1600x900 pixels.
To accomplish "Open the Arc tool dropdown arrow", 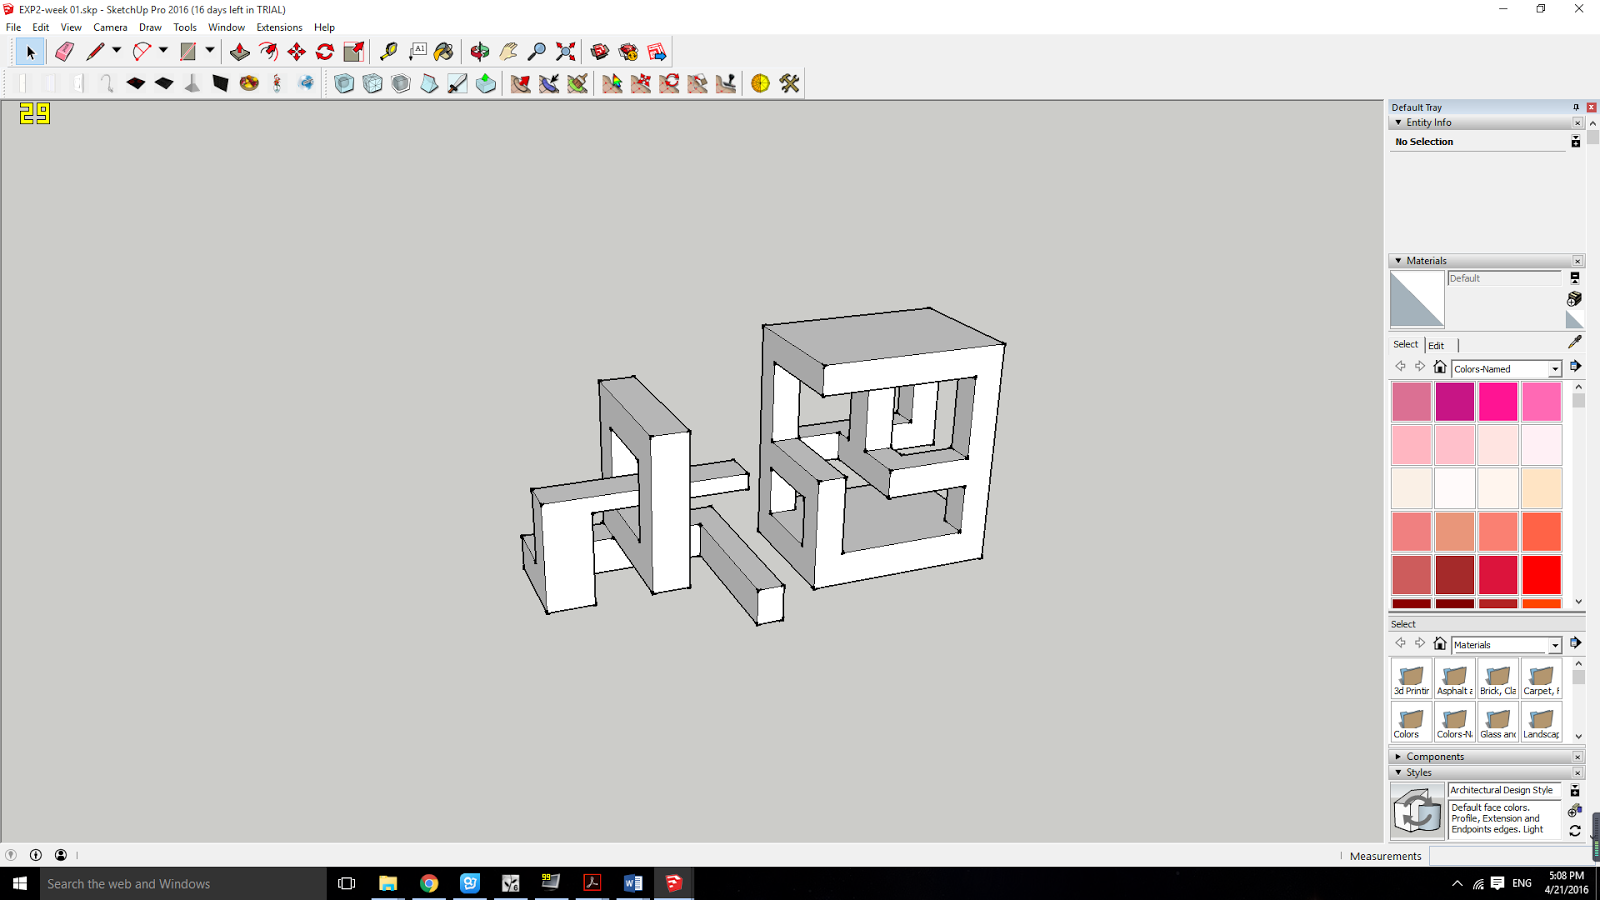I will click(x=163, y=51).
